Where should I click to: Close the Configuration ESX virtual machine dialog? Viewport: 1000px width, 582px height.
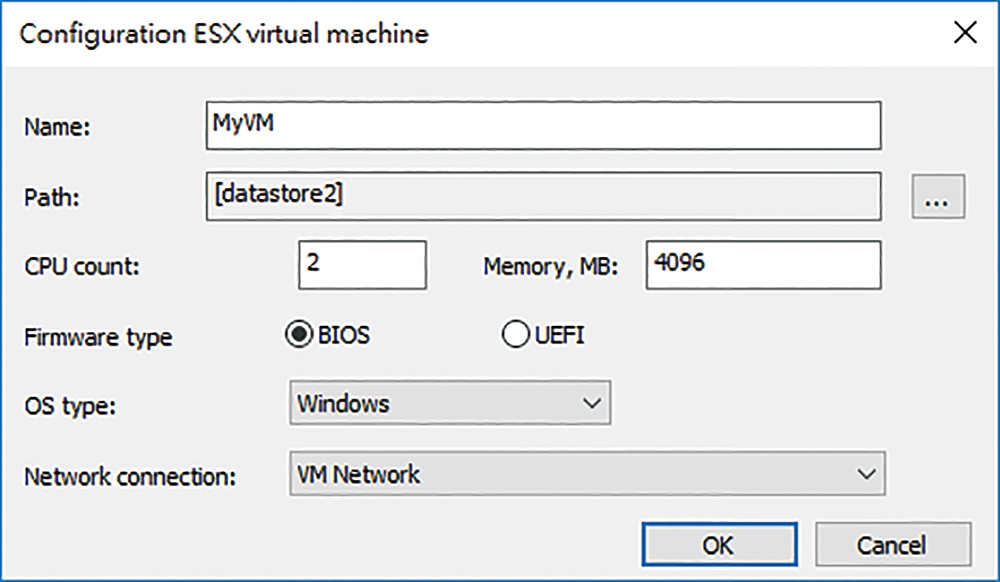pyautogui.click(x=965, y=32)
